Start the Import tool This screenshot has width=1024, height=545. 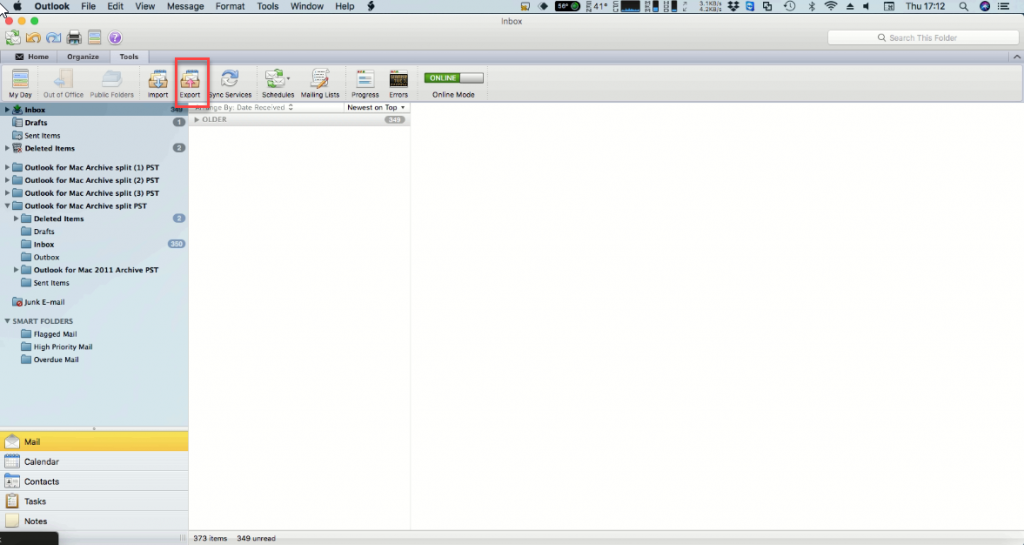[157, 84]
